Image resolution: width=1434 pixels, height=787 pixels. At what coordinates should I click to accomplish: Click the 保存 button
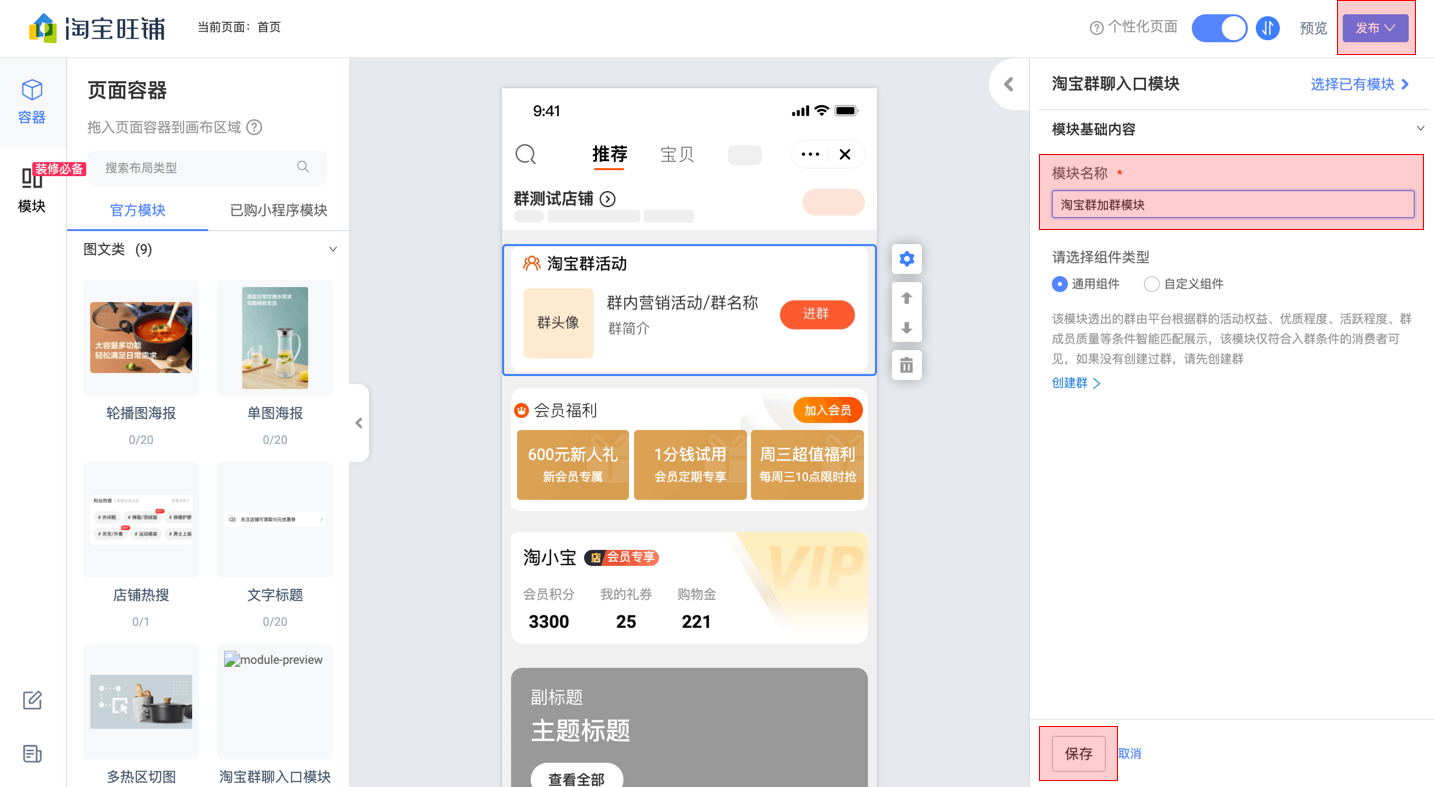point(1079,754)
